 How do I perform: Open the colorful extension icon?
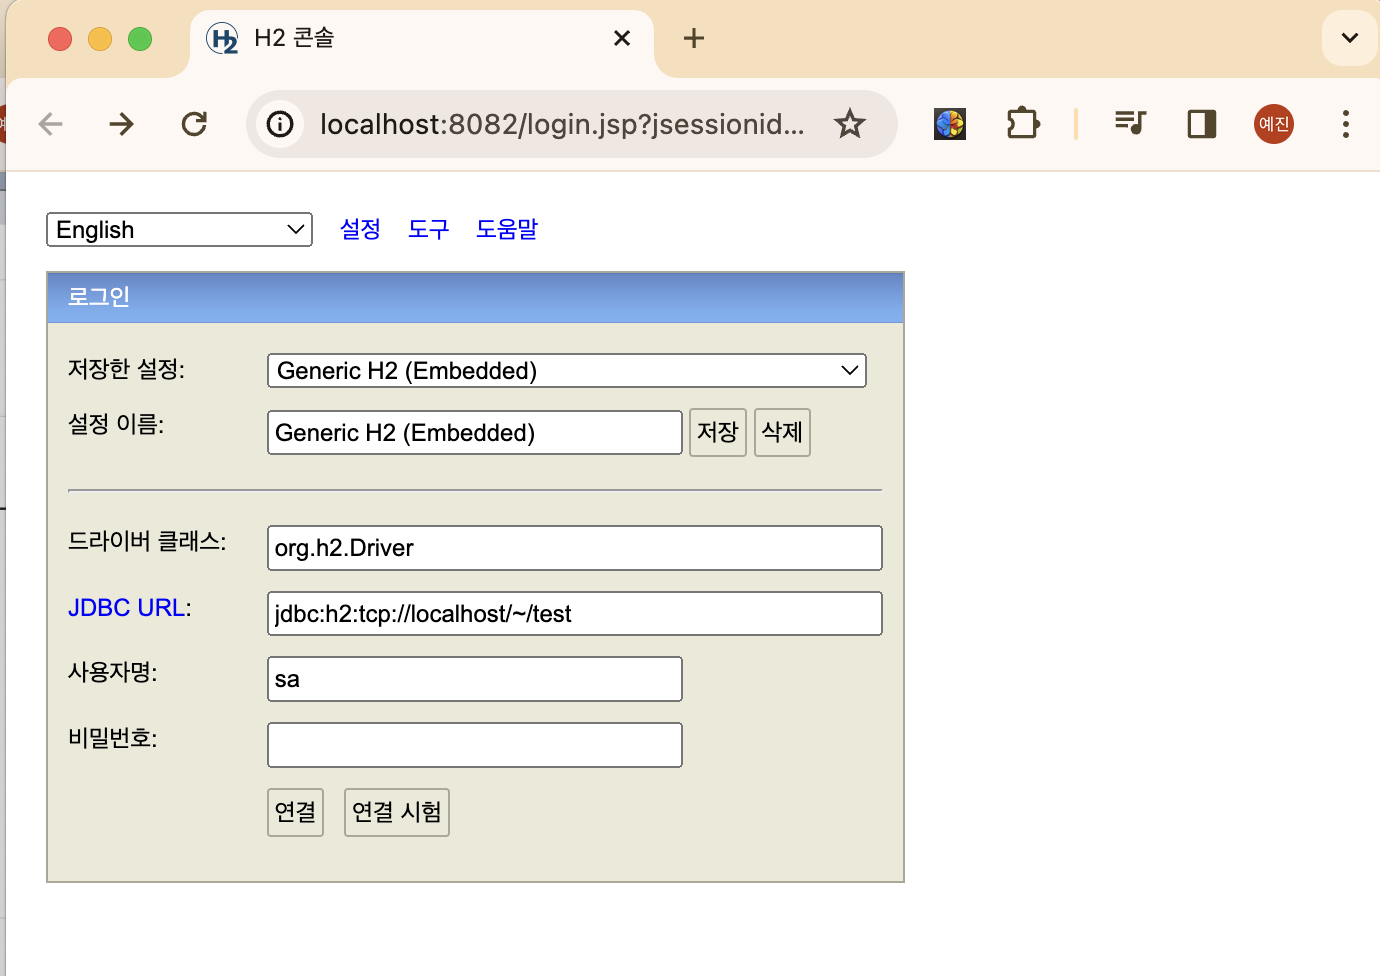(950, 124)
